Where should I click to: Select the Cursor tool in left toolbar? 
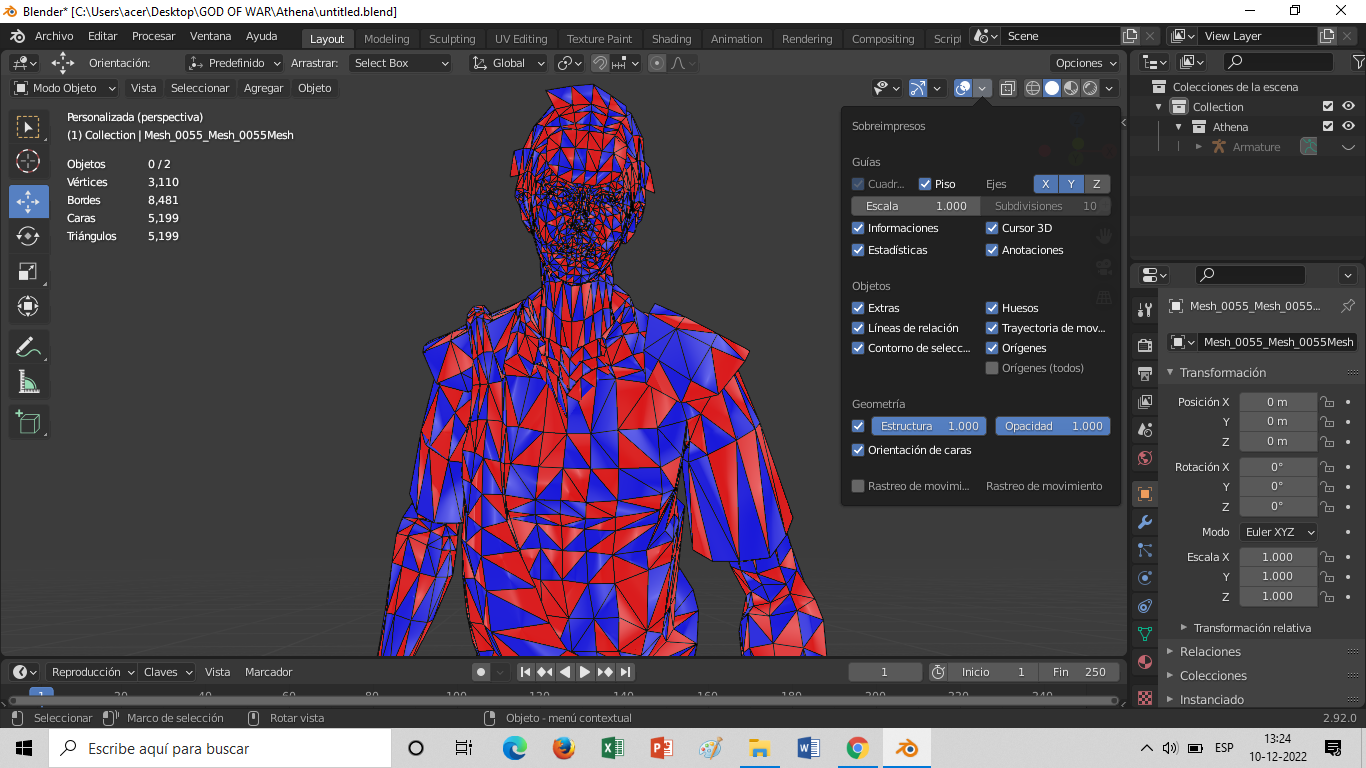28,162
